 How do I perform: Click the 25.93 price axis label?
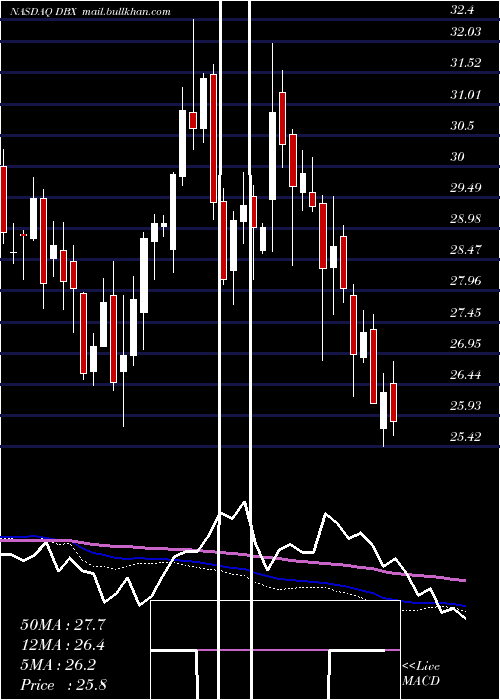coord(466,406)
